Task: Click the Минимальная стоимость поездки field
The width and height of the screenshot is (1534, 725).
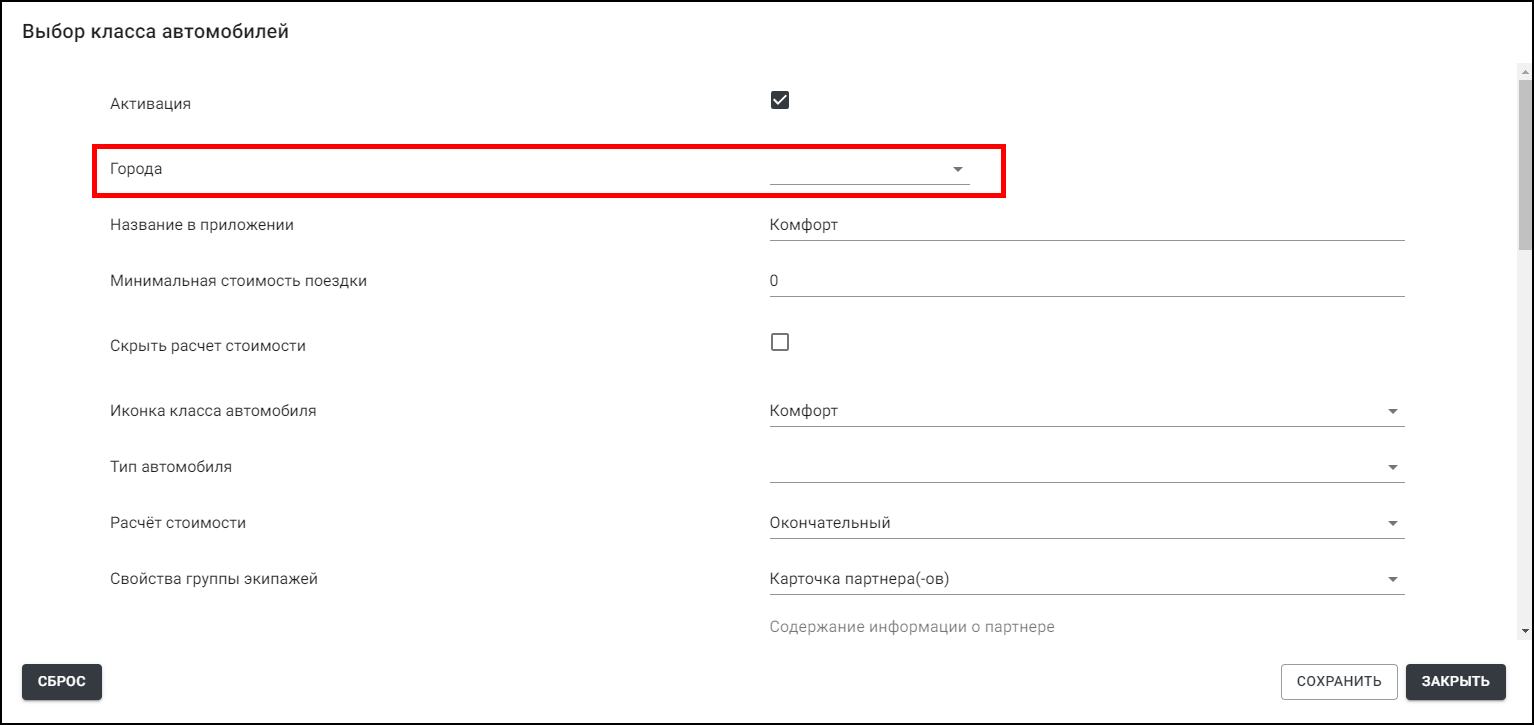Action: (x=1086, y=282)
